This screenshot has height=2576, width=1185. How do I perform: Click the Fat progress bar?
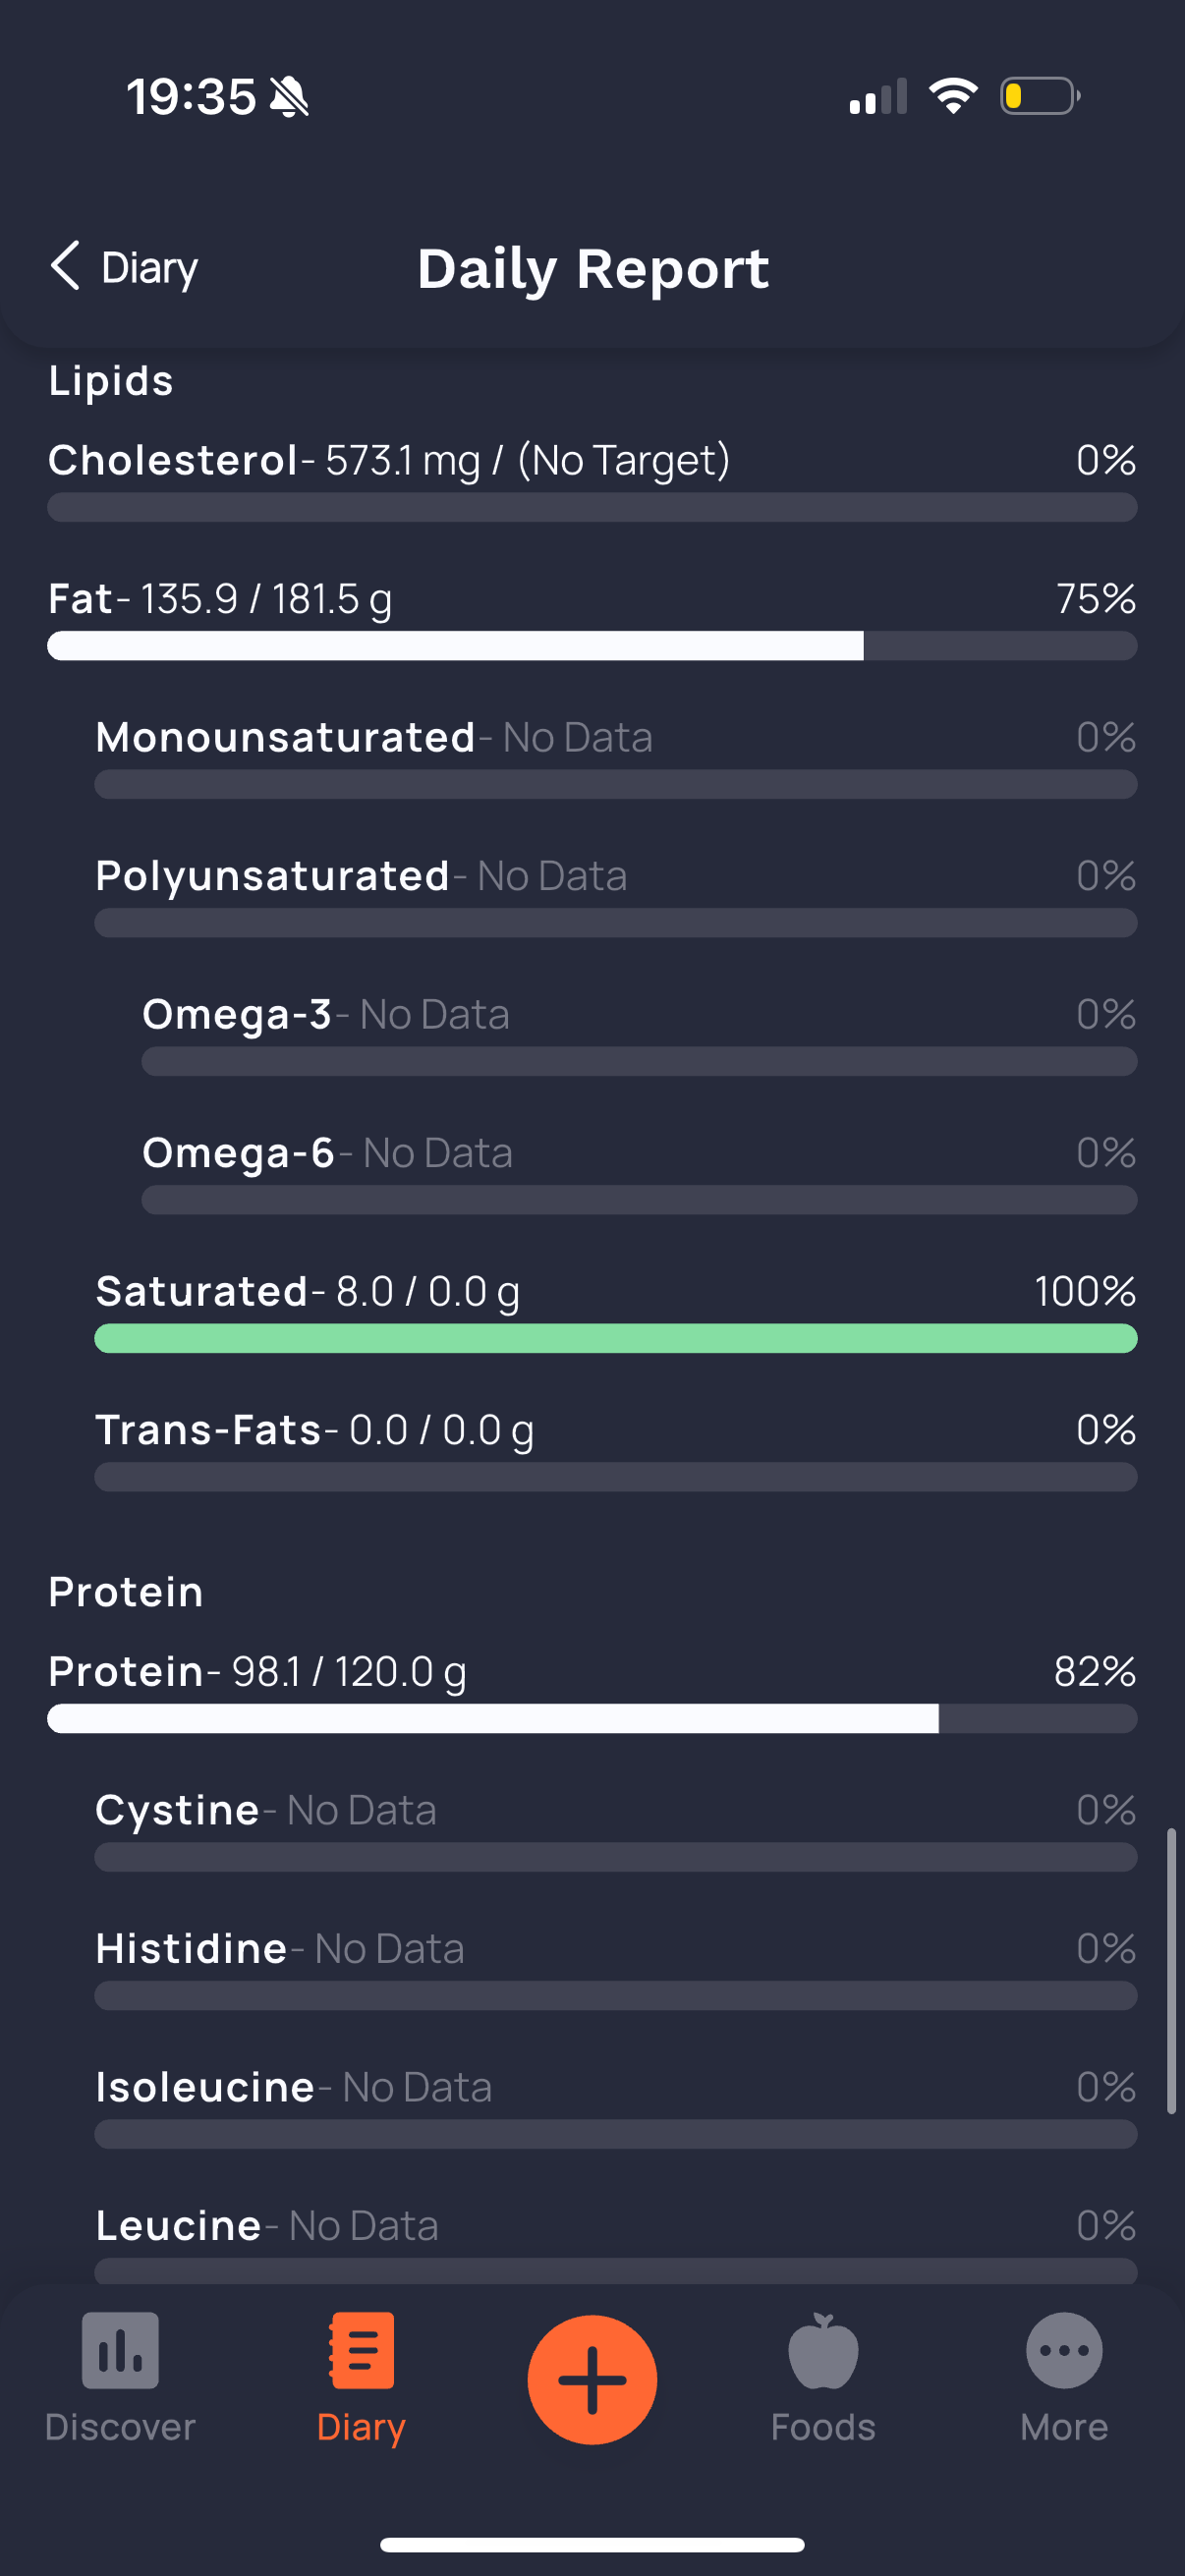(592, 646)
